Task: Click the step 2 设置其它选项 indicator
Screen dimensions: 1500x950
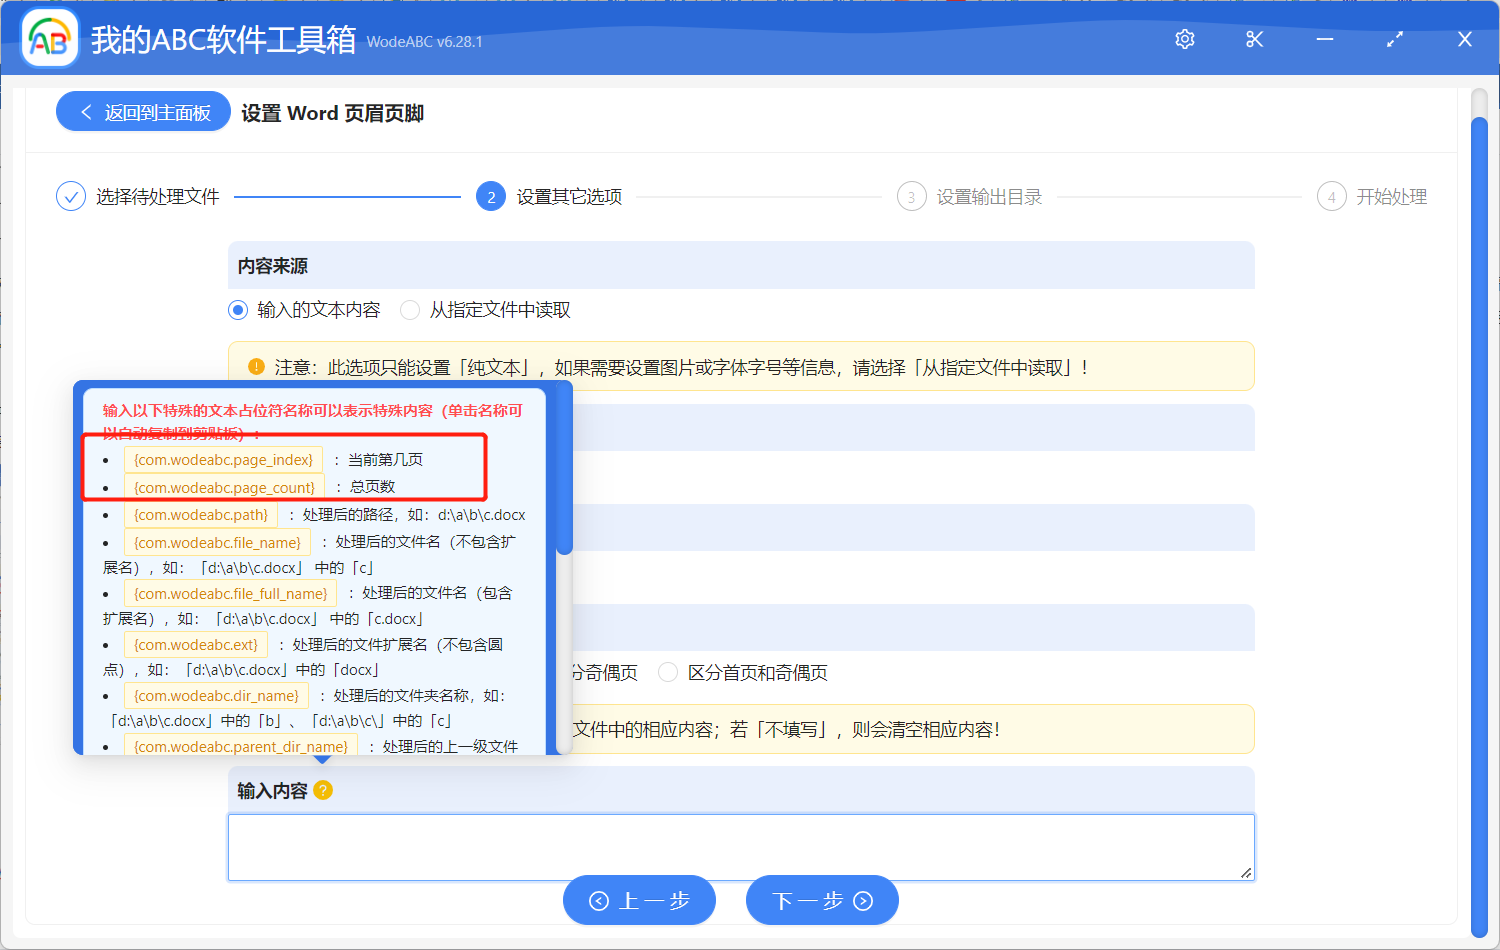Action: pyautogui.click(x=490, y=196)
